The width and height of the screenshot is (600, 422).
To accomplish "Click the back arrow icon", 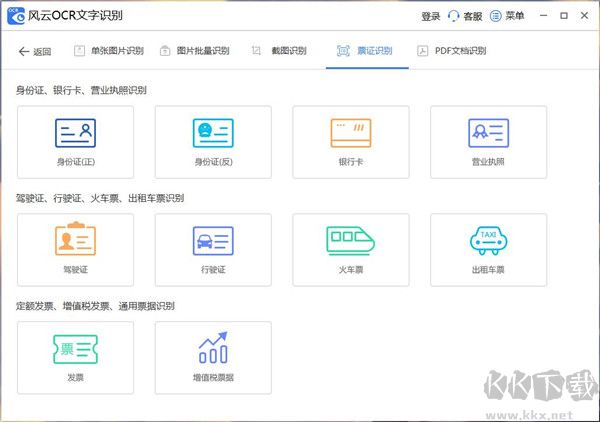I will coord(24,51).
